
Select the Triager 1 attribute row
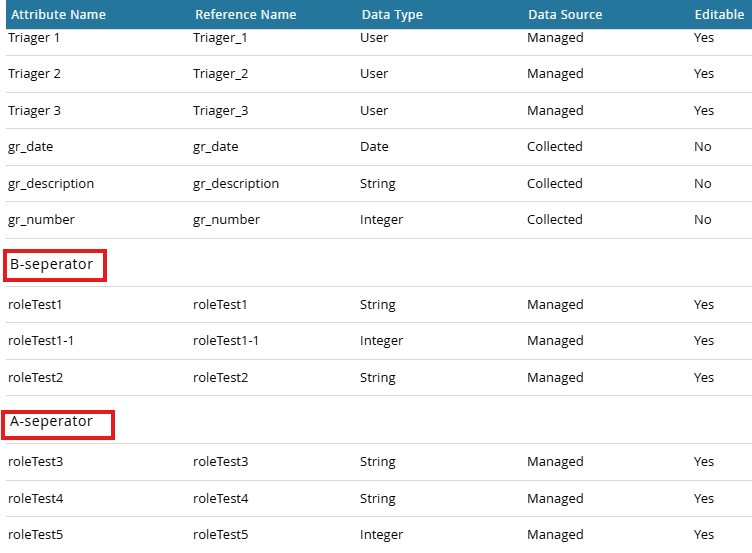pyautogui.click(x=34, y=38)
